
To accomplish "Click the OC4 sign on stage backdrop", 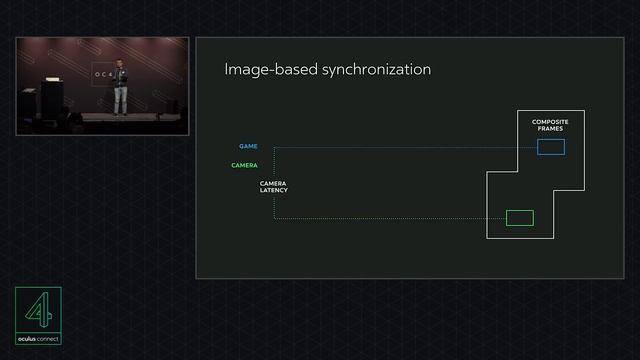I will tap(103, 75).
